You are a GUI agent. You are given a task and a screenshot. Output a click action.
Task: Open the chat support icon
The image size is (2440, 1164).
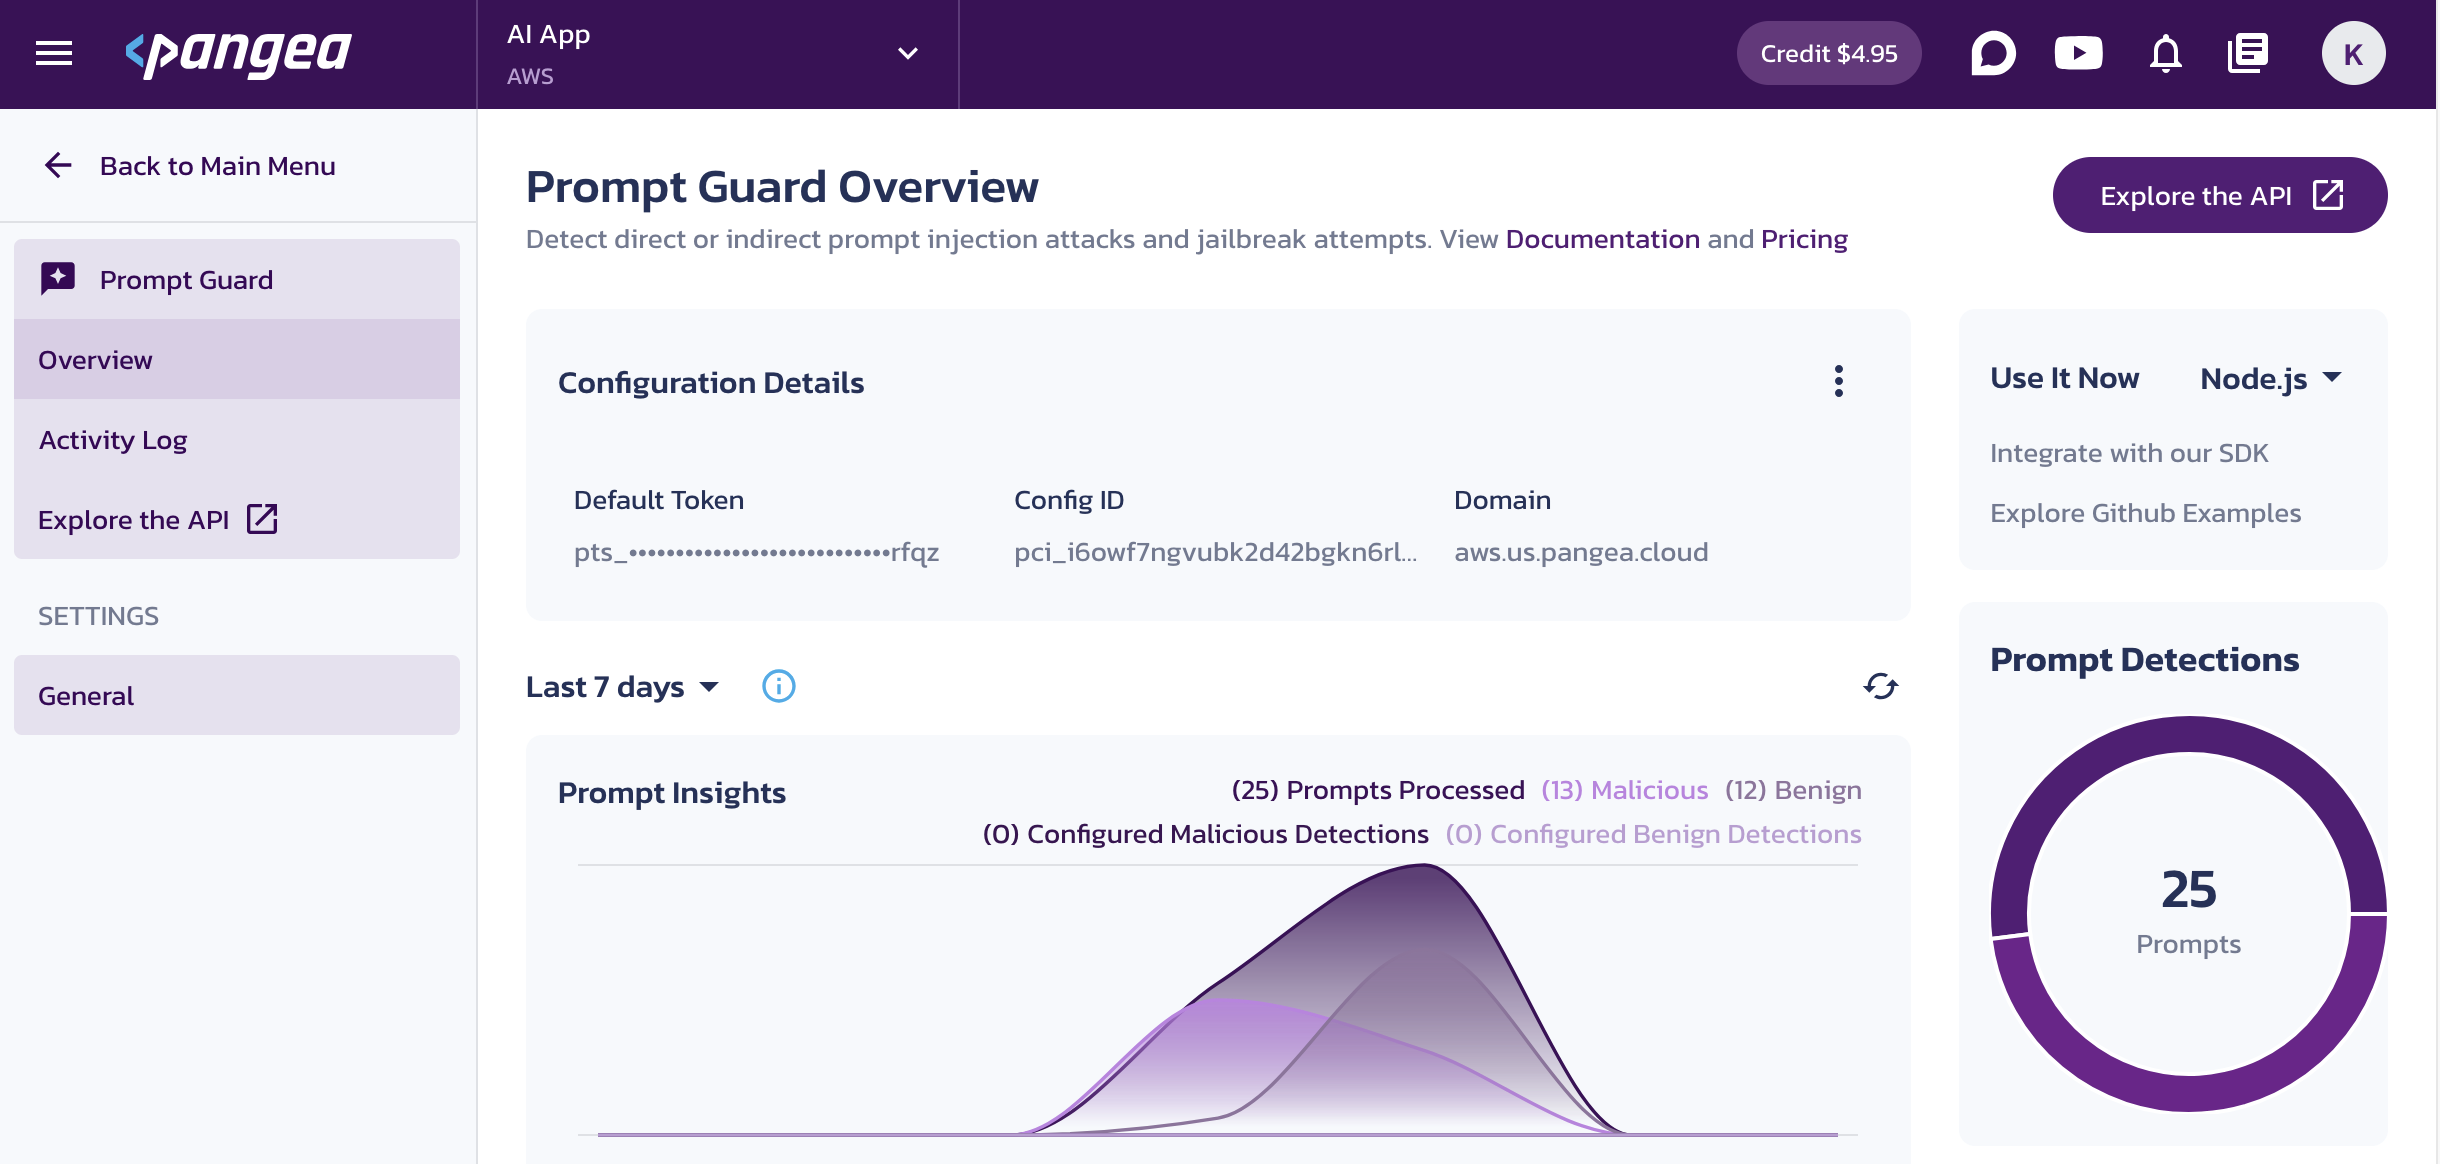pos(1993,53)
